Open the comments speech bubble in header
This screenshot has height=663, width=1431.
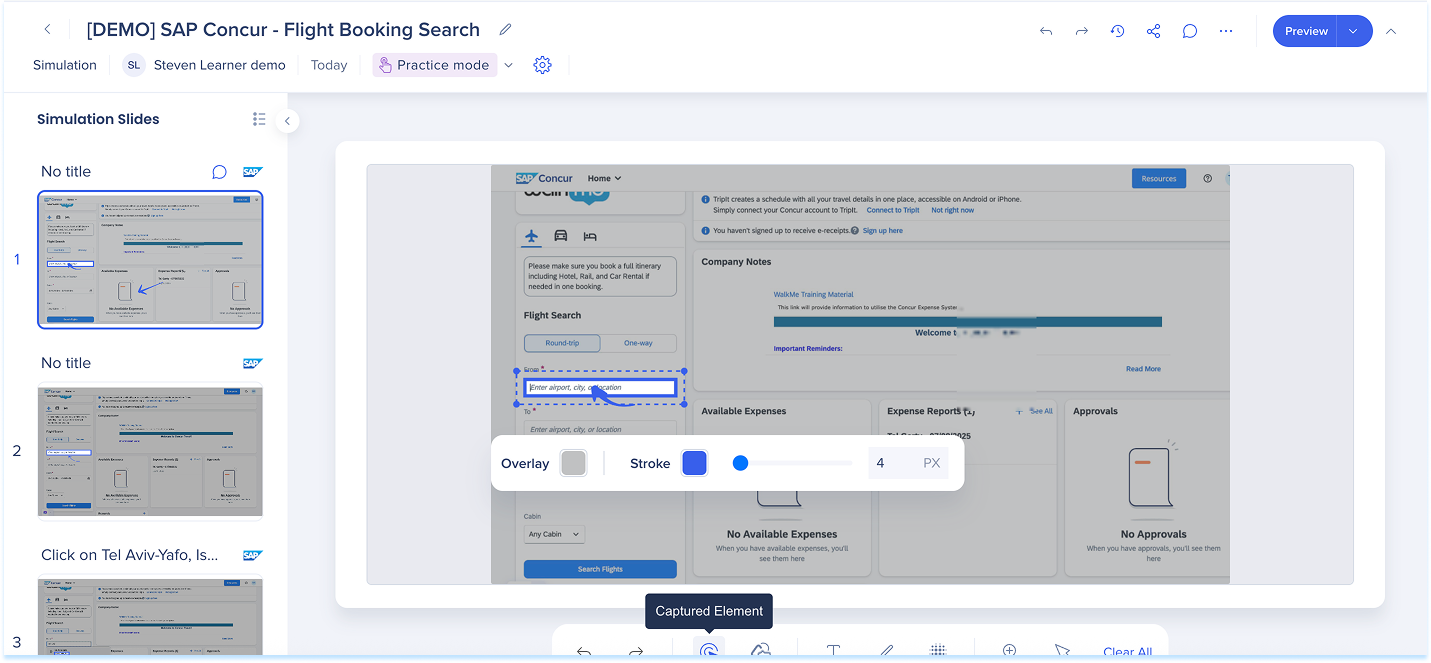coord(1190,31)
